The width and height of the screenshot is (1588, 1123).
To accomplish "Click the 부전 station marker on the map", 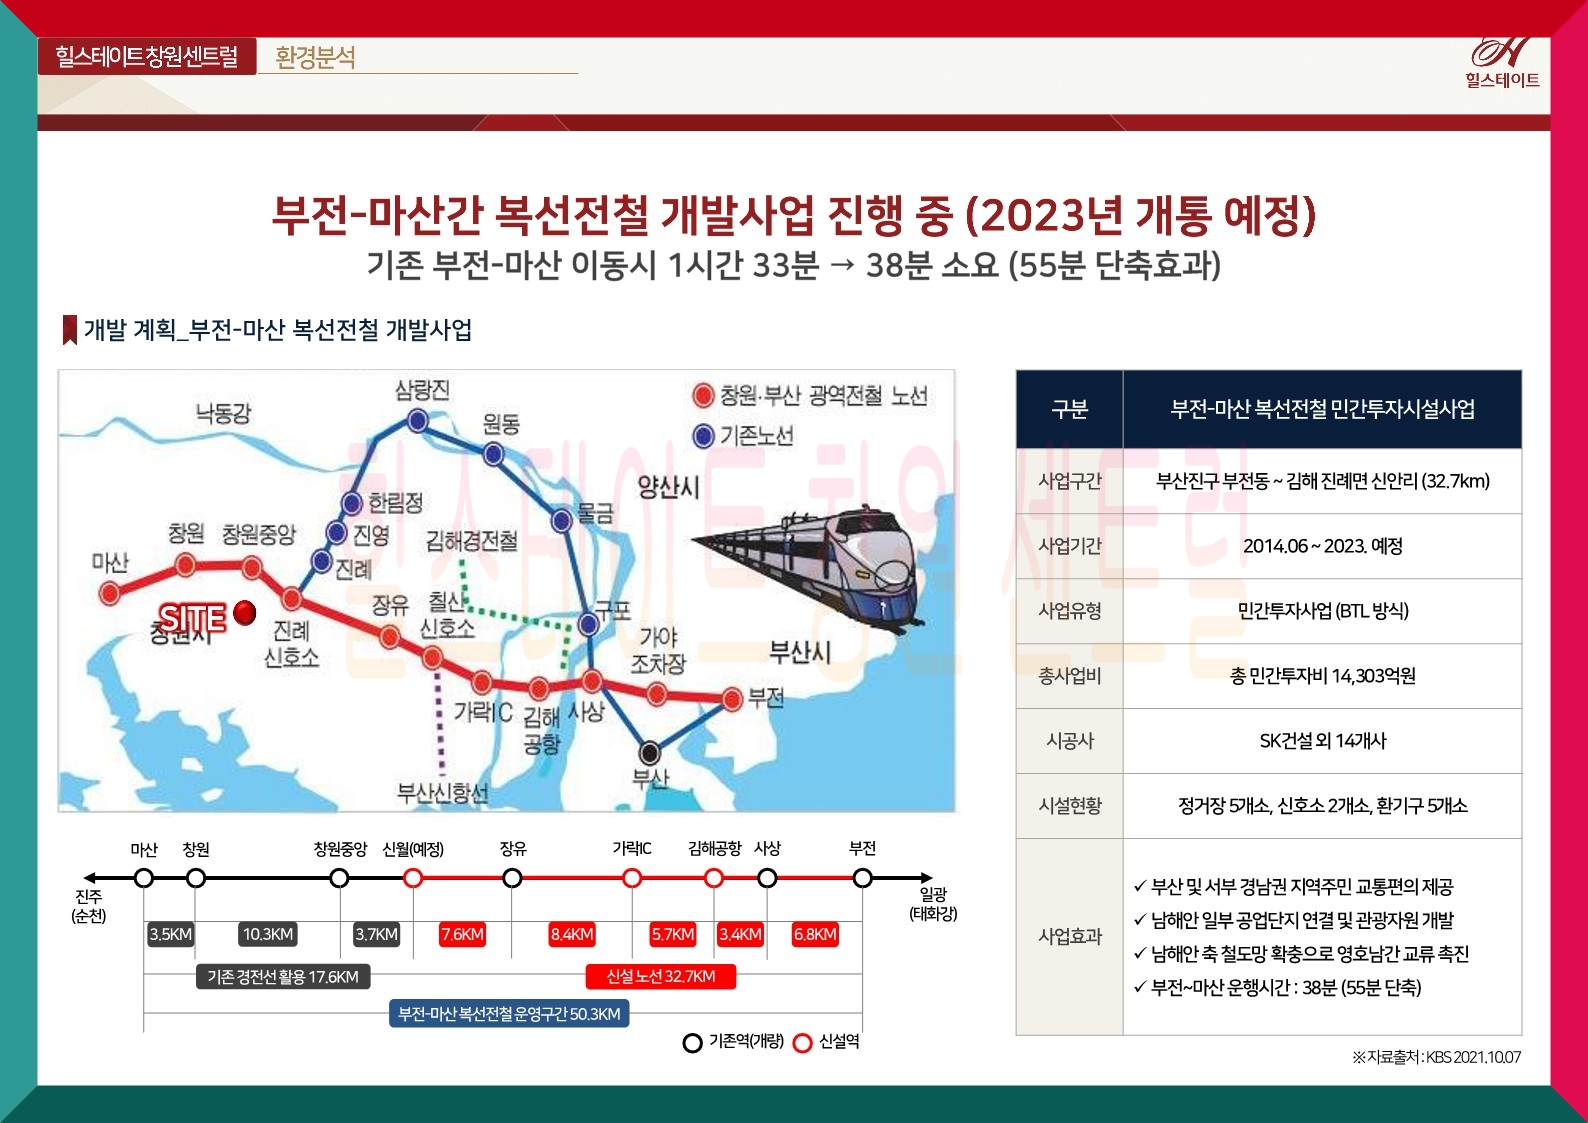I will pyautogui.click(x=732, y=698).
